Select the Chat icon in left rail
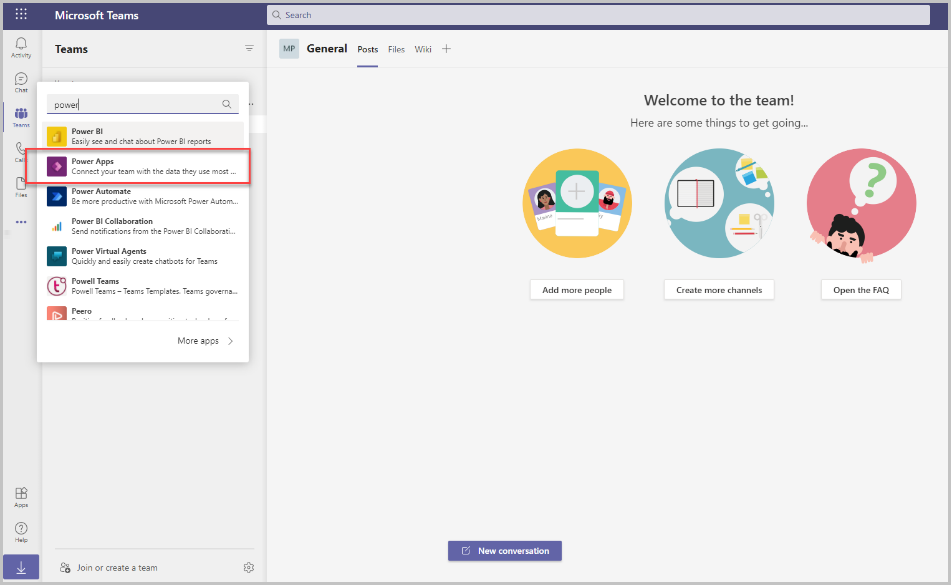951x585 pixels. pos(20,80)
